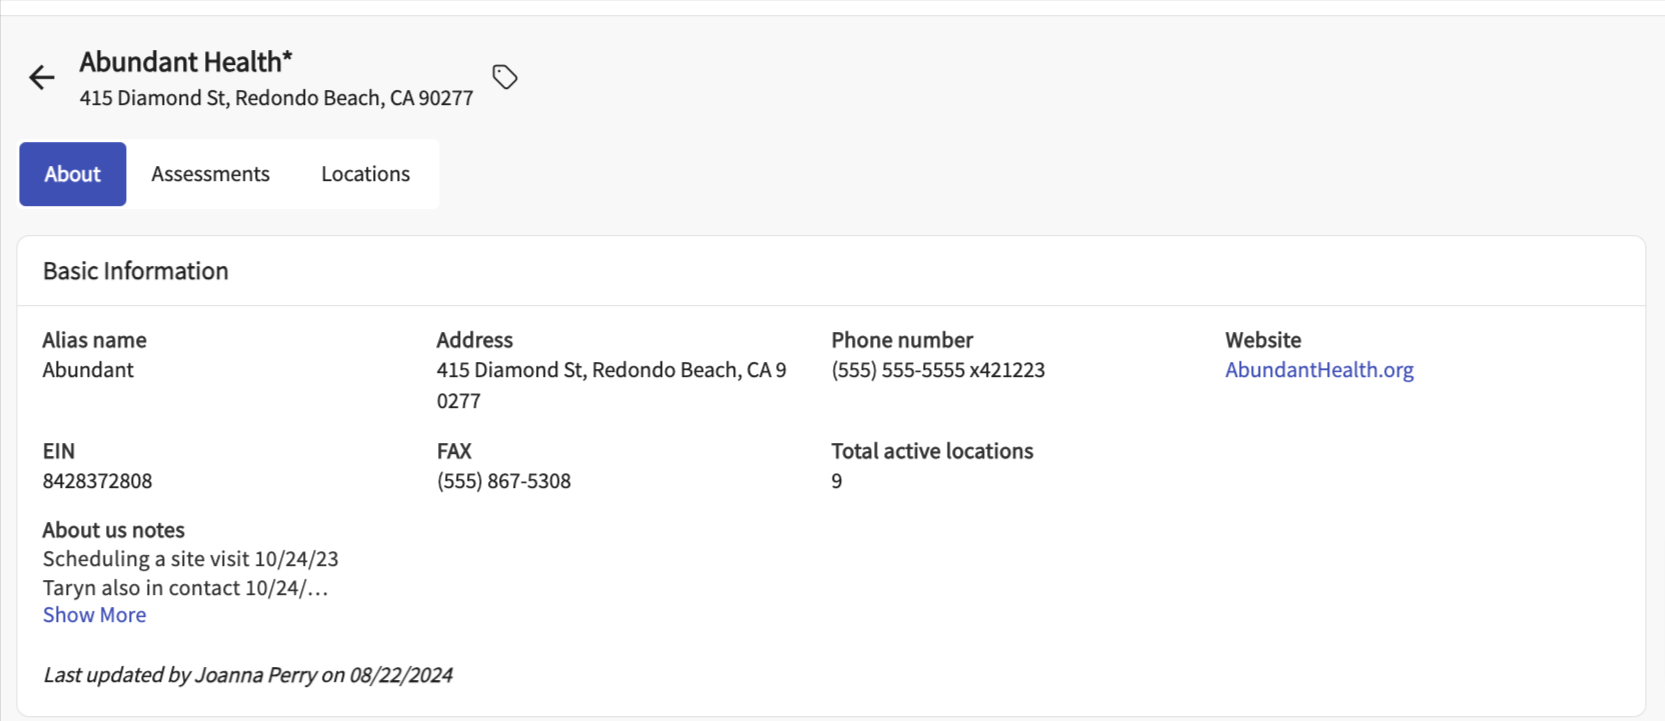Click the alias name value Abundant
Viewport: 1665px width, 721px height.
(x=88, y=370)
